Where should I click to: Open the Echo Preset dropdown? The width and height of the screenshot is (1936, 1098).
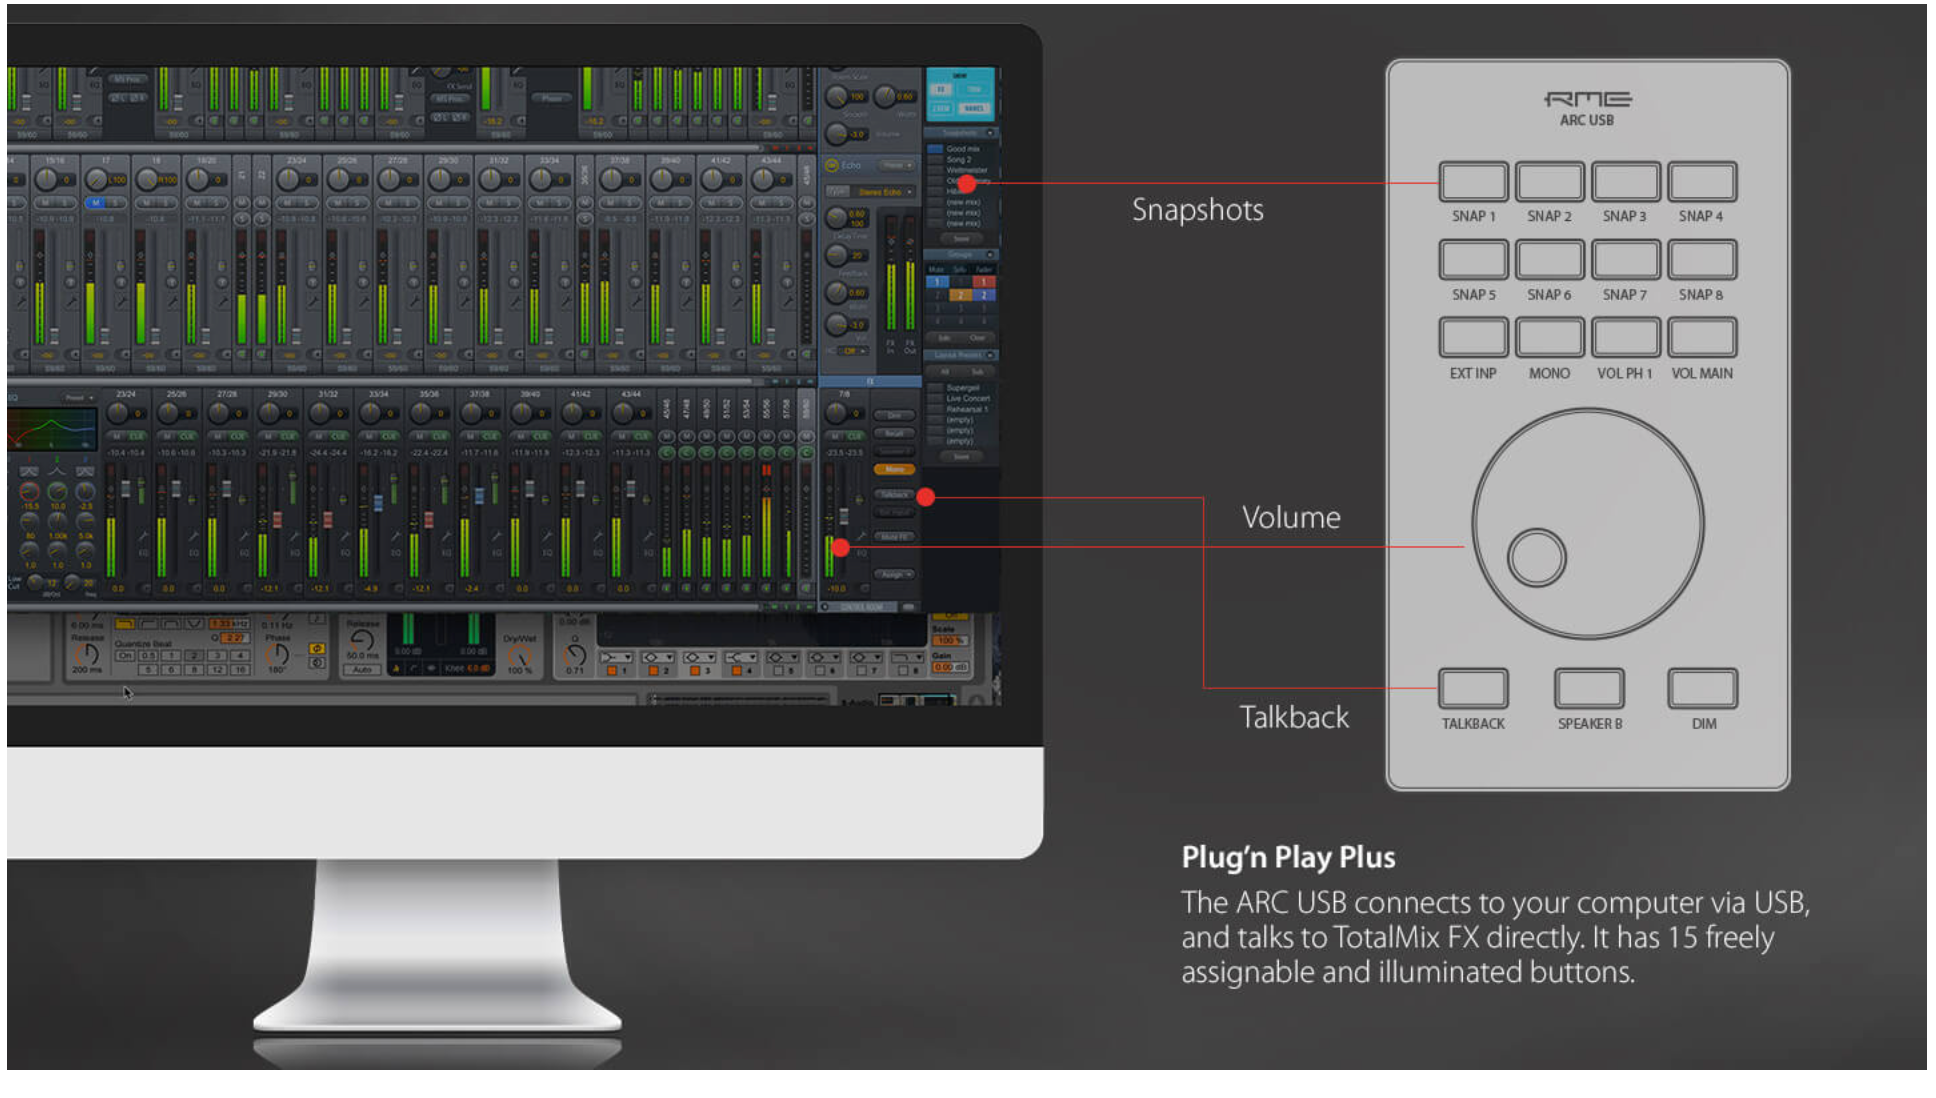(895, 165)
